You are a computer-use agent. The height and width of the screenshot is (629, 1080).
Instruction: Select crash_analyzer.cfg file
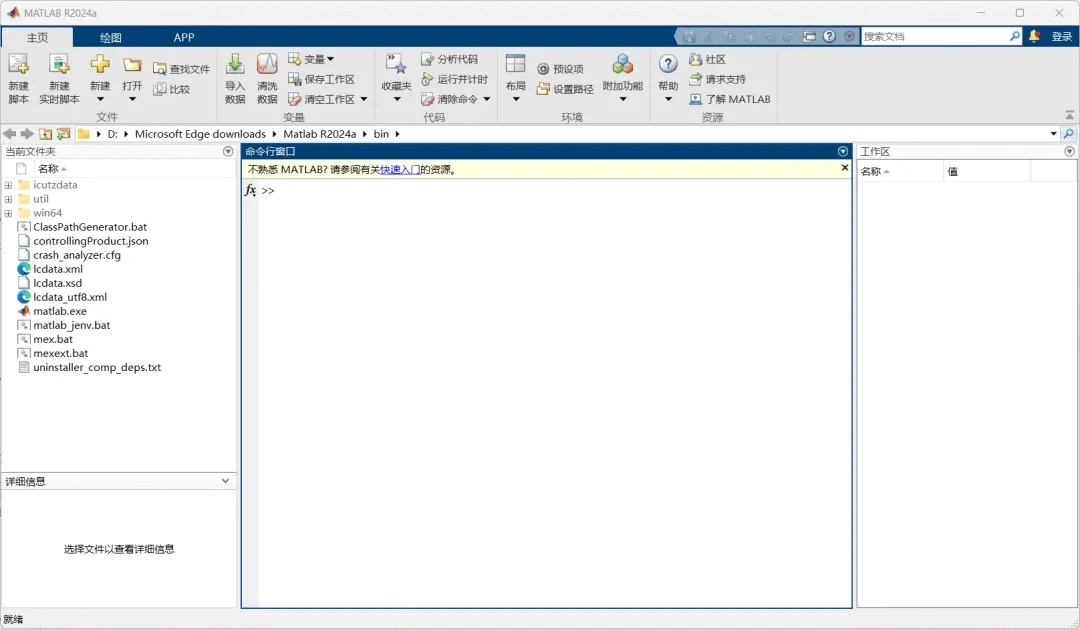(x=77, y=256)
